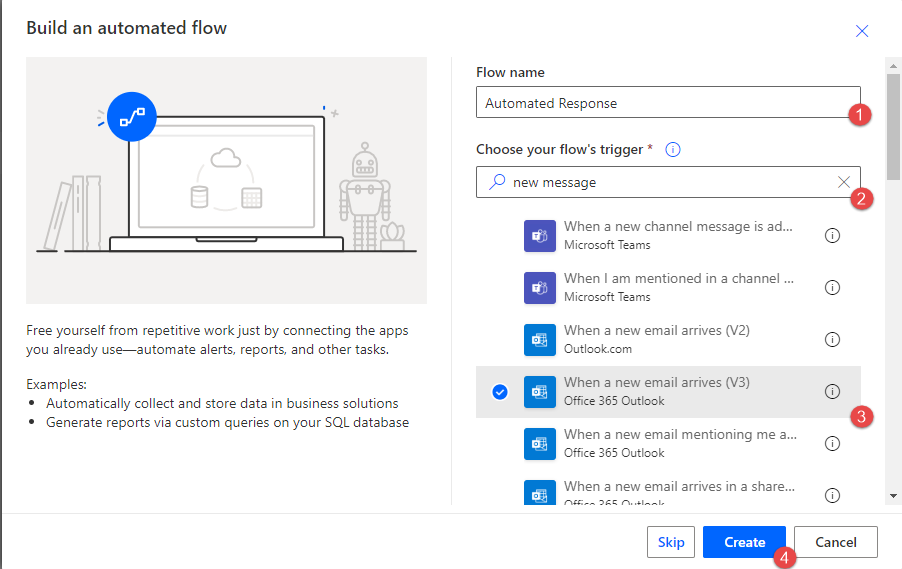Click the Outlook.com icon for new email (V2)

(539, 340)
